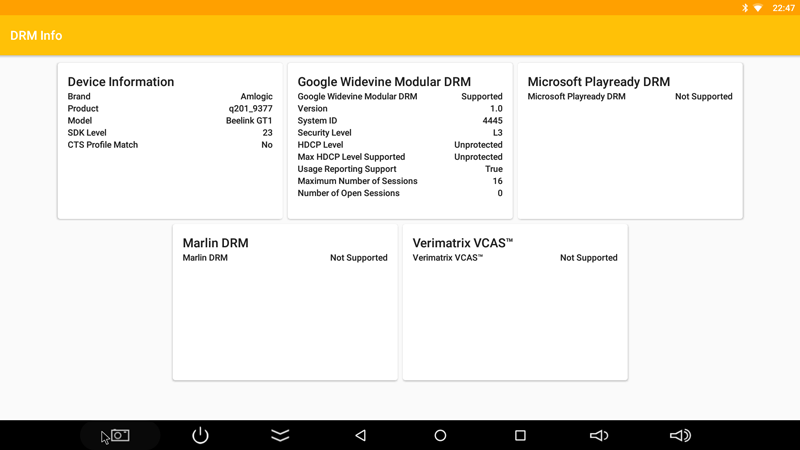800x450 pixels.
Task: Tap the Number of Open Sessions label
Action: [348, 193]
